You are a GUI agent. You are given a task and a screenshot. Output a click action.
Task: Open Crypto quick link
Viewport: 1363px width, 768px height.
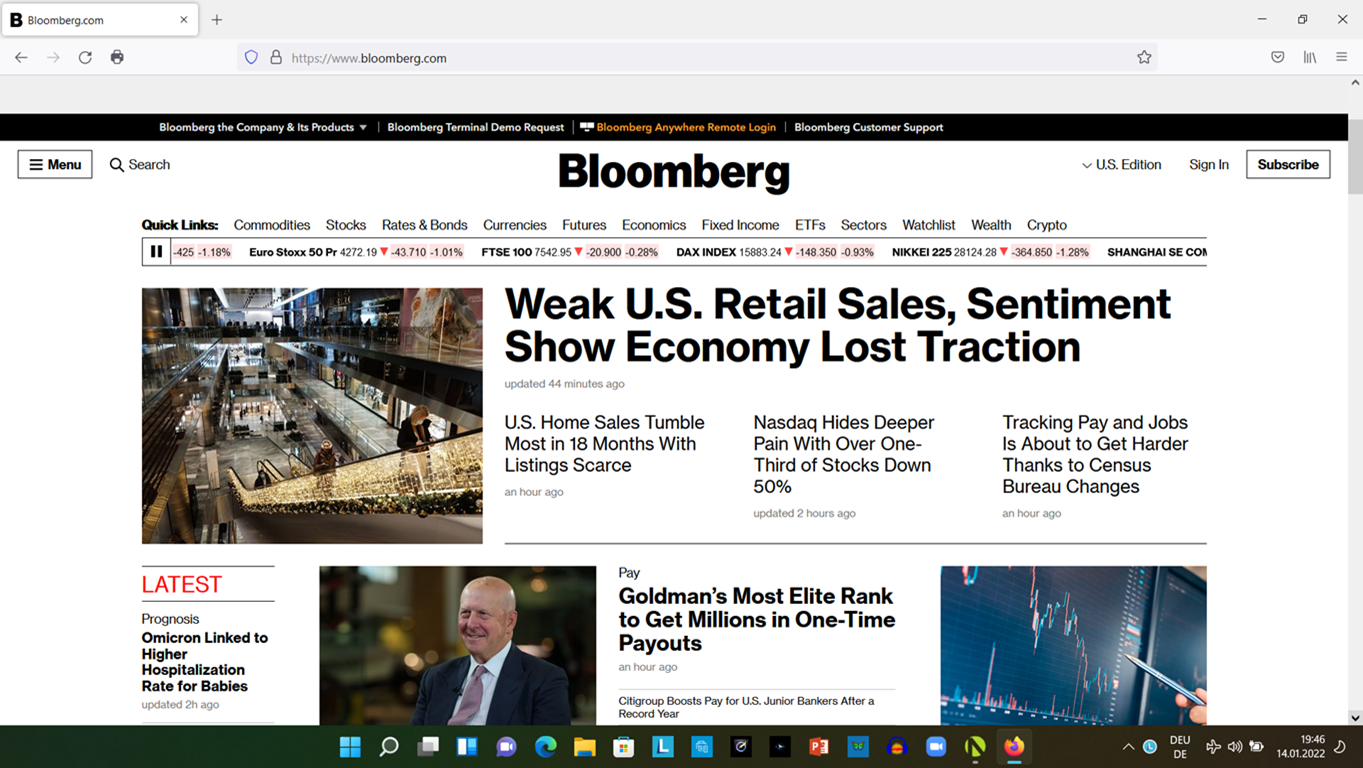click(1047, 225)
